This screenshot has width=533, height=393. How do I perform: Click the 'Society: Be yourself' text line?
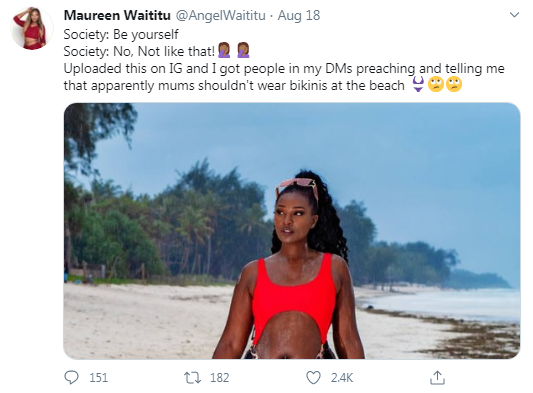[121, 34]
